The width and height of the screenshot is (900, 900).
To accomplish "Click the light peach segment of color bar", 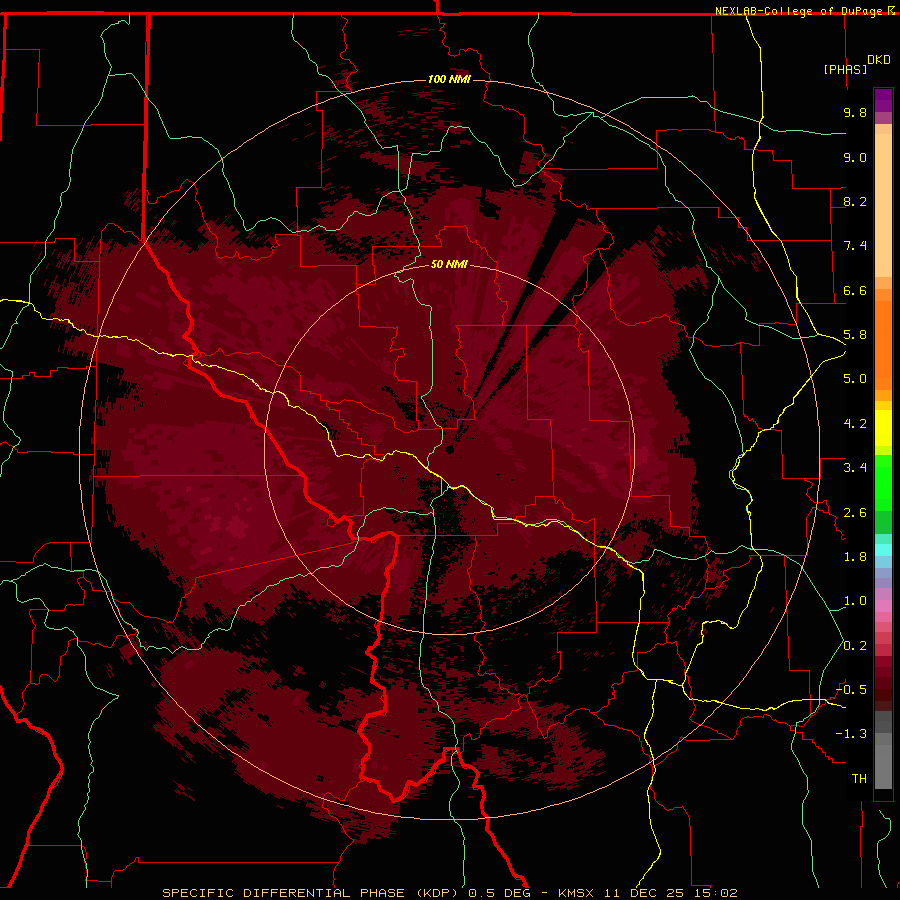I will (x=883, y=205).
